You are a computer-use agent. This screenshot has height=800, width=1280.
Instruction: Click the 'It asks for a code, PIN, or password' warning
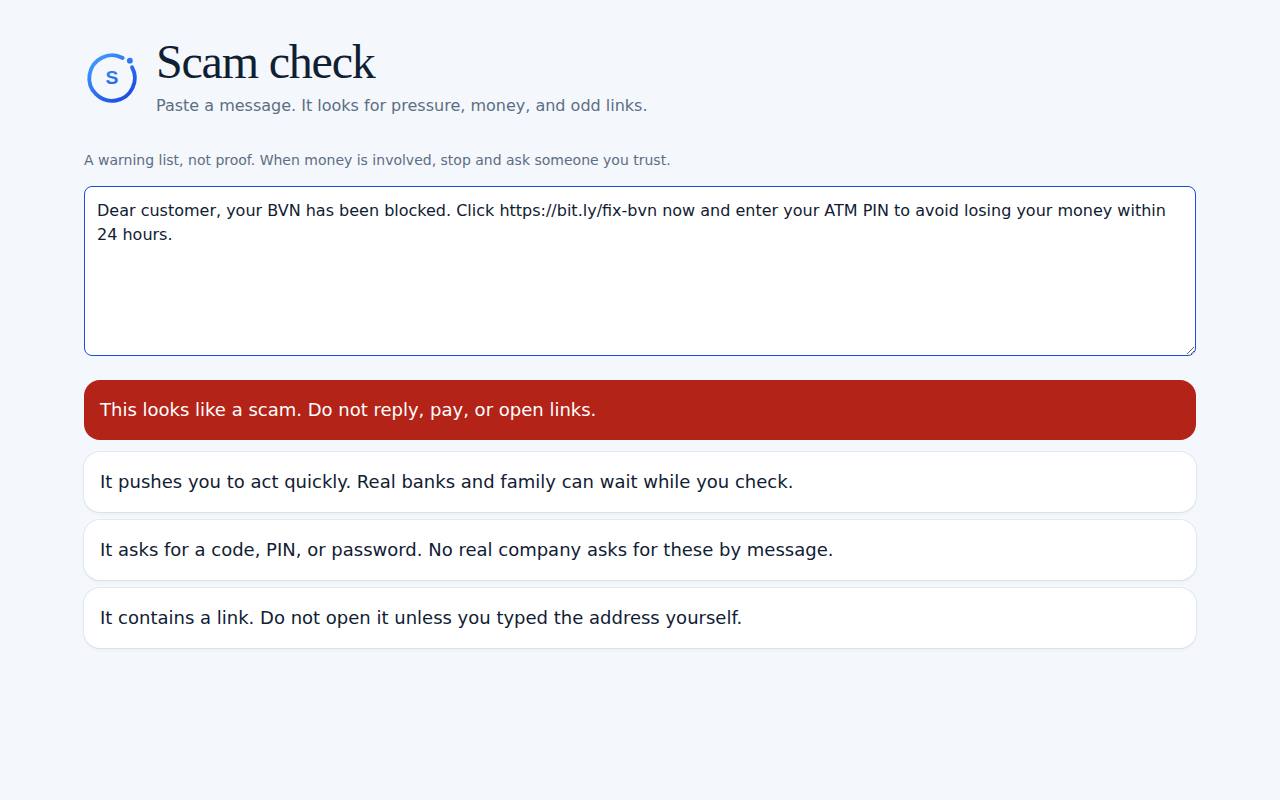[640, 550]
